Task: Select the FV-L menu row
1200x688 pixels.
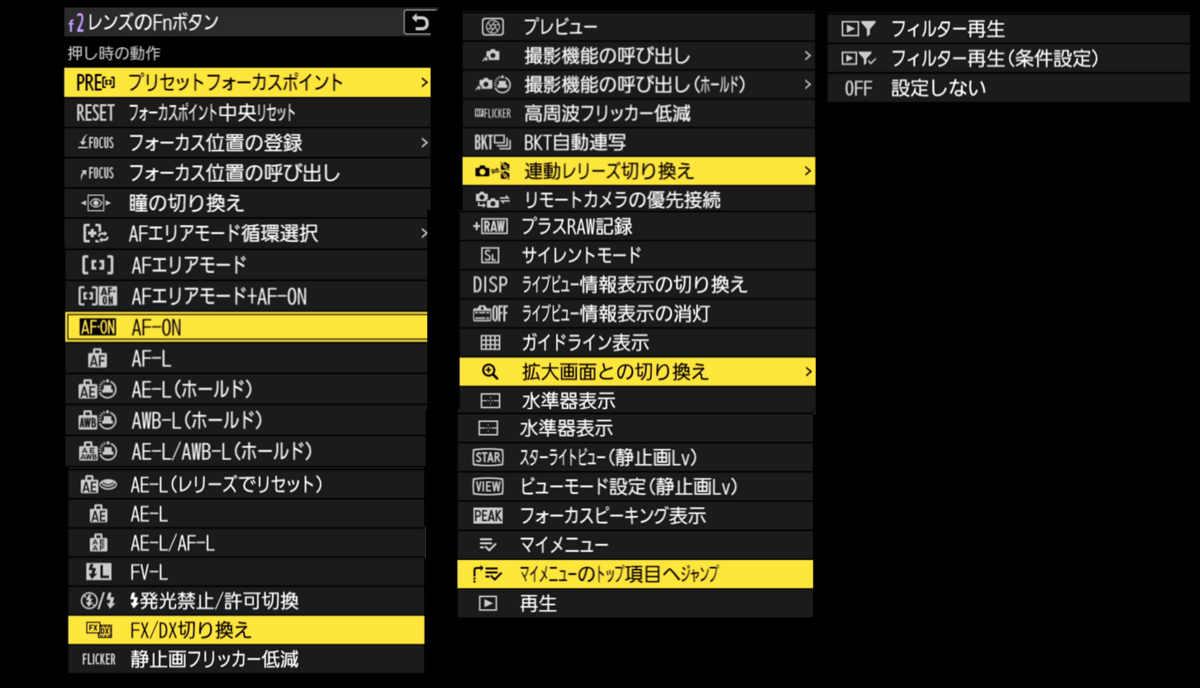Action: pyautogui.click(x=246, y=573)
